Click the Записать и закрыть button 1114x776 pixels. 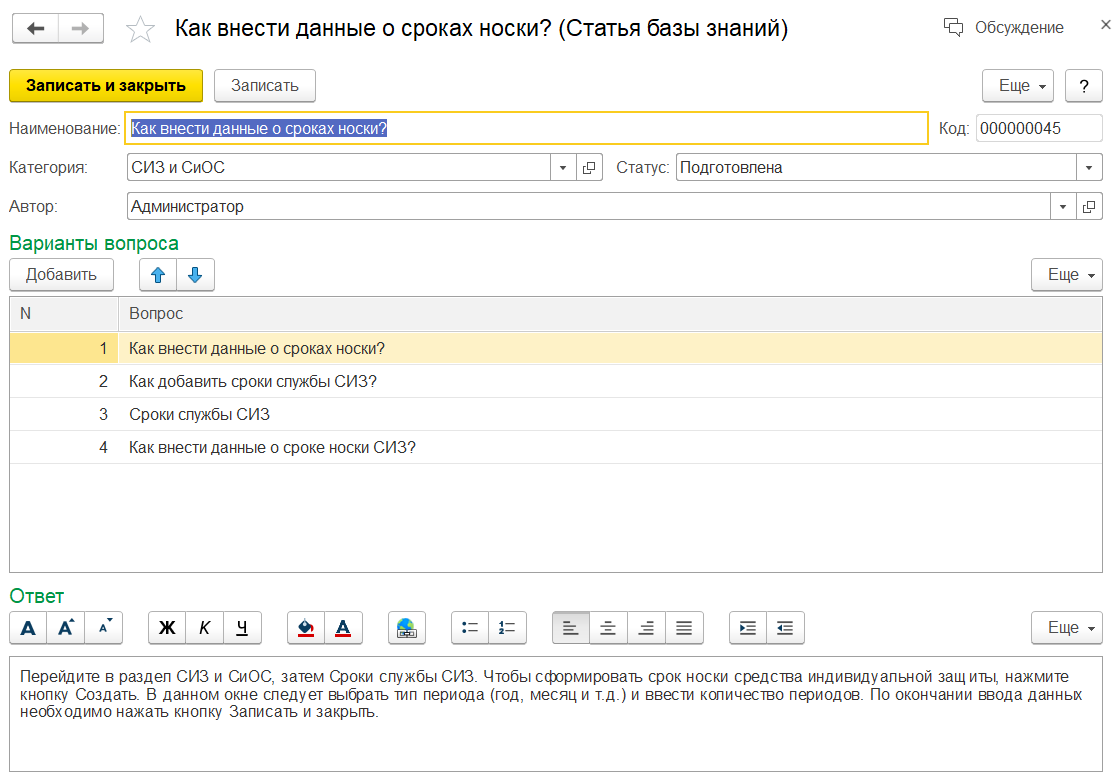[x=106, y=86]
